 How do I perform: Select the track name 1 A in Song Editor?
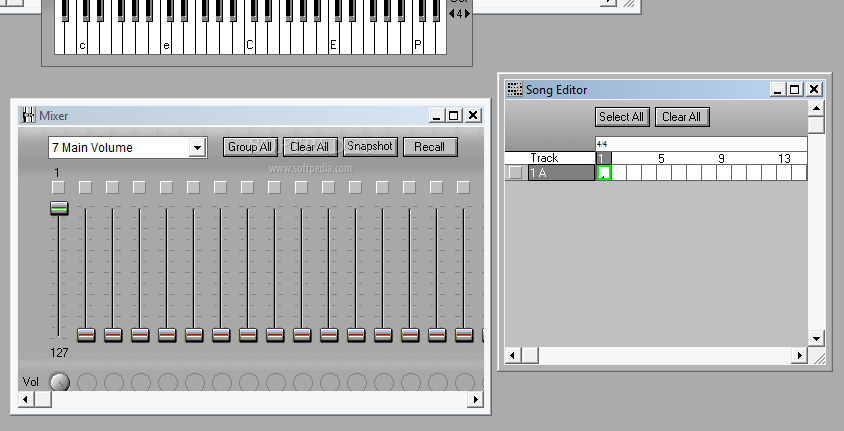click(x=561, y=173)
